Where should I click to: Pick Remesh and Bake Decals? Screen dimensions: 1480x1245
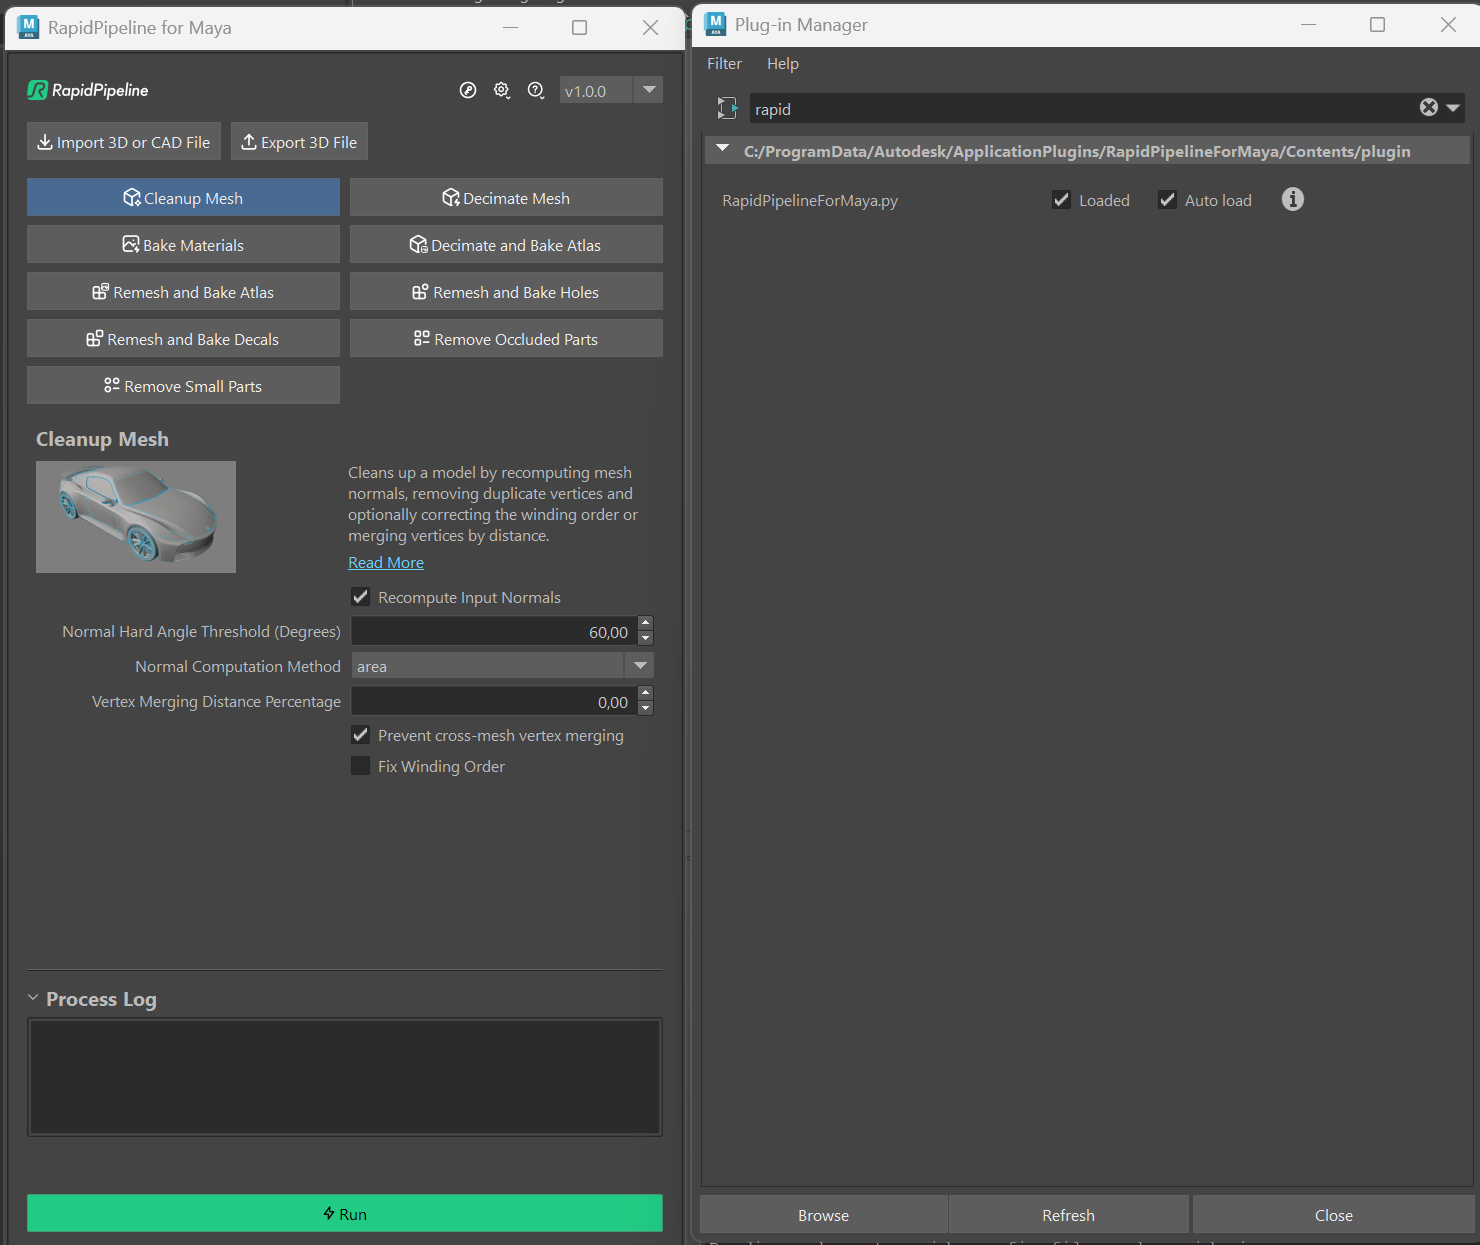tap(183, 339)
